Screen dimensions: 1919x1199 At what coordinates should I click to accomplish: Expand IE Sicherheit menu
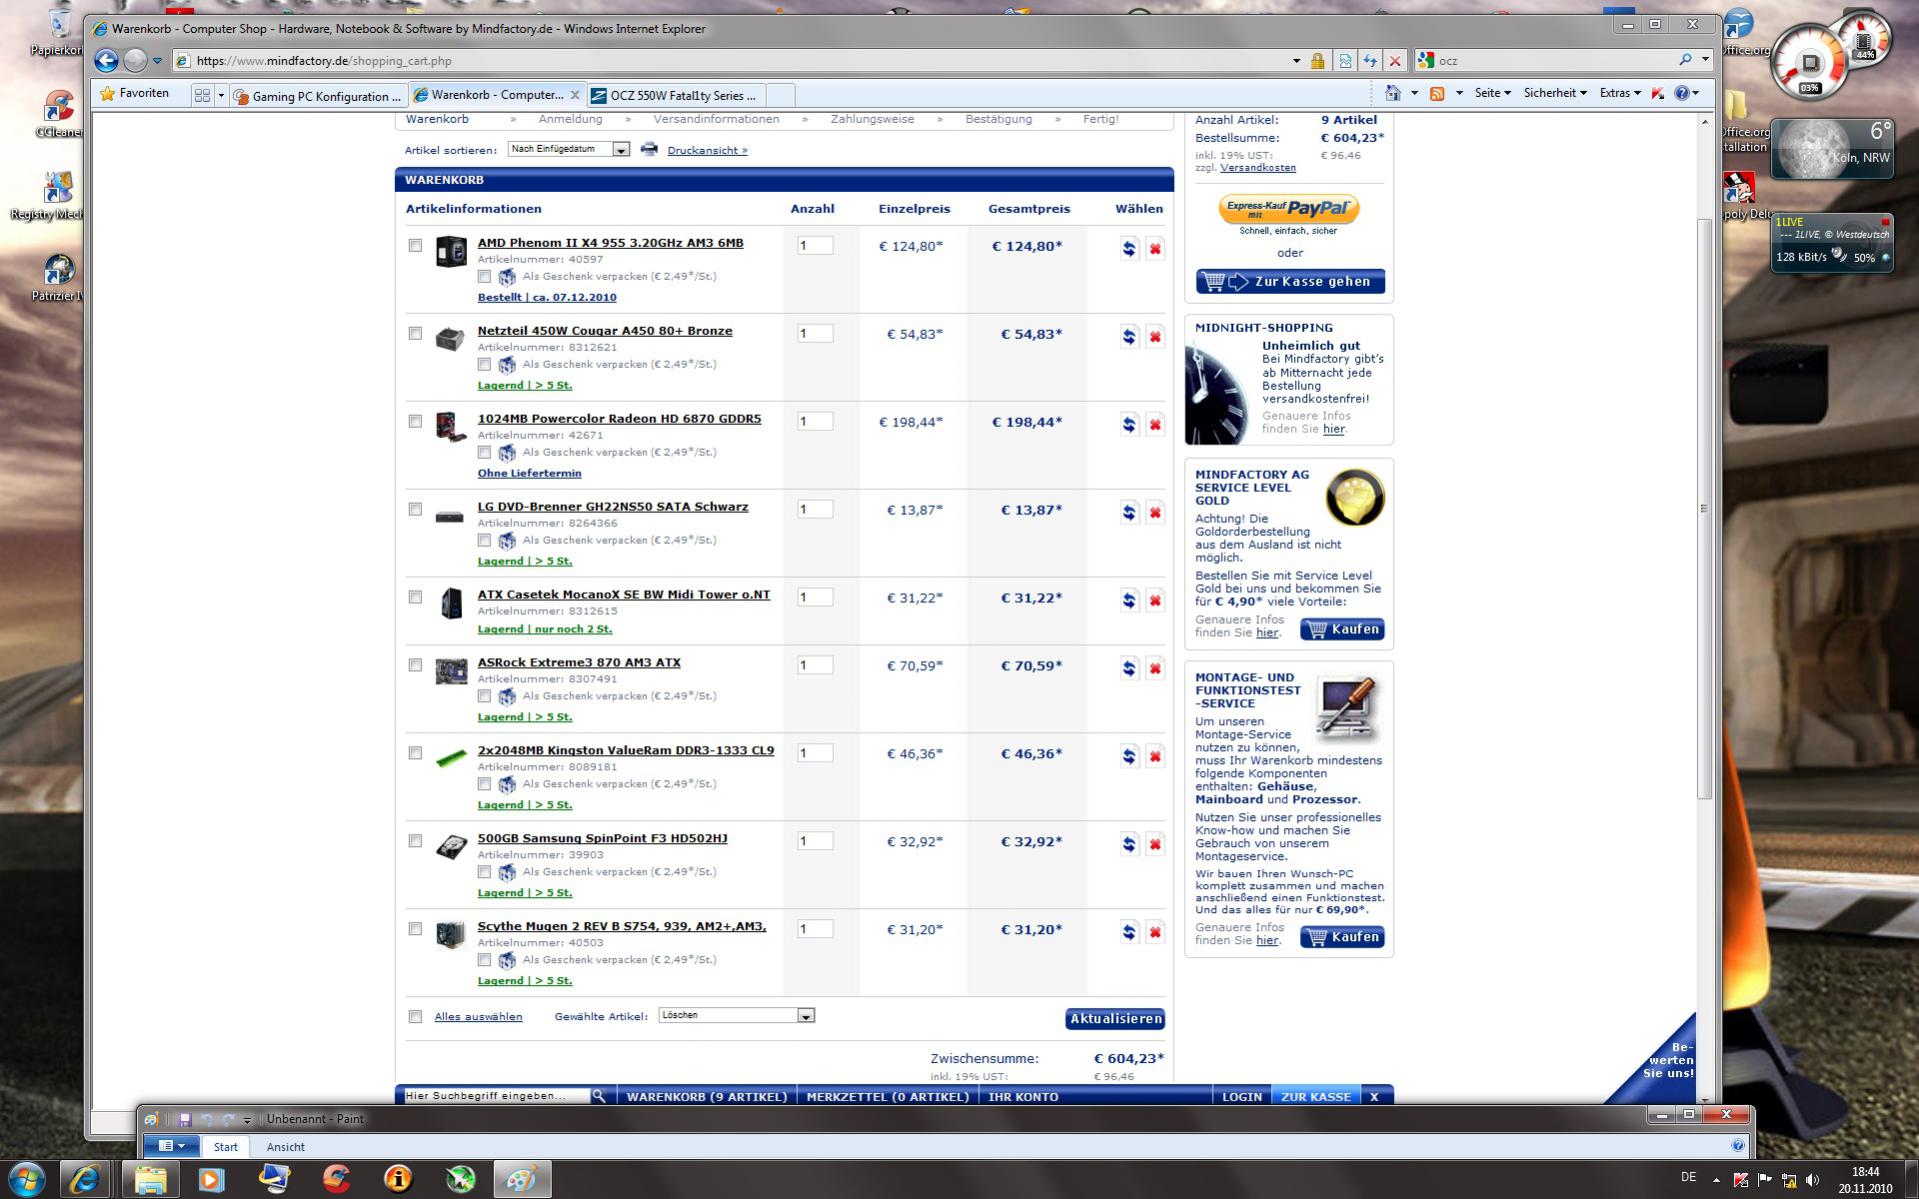tap(1555, 93)
